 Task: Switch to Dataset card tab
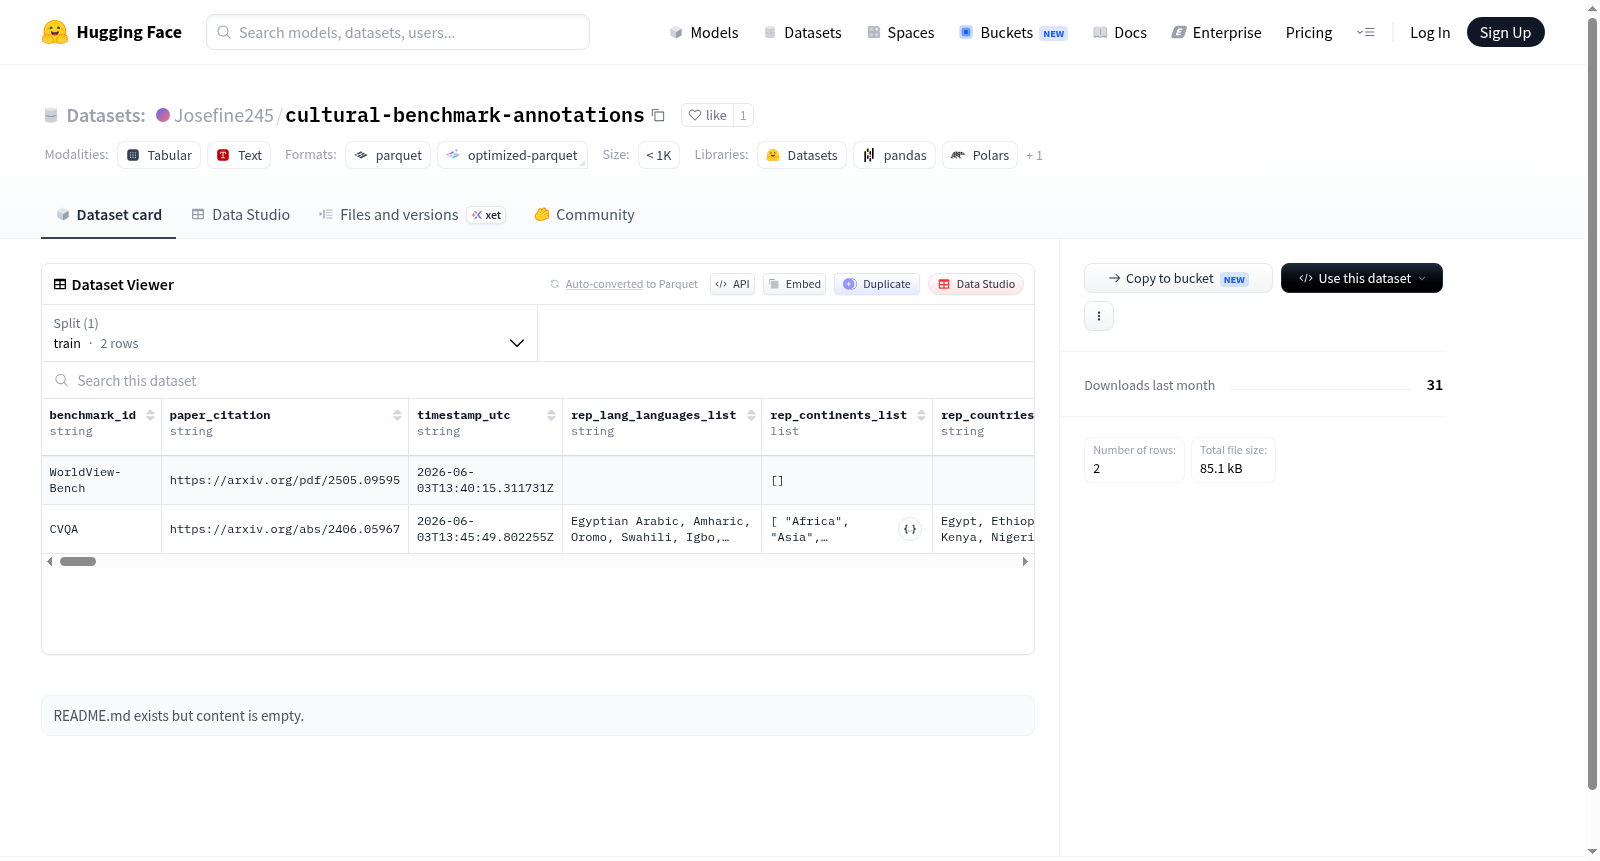coord(108,214)
